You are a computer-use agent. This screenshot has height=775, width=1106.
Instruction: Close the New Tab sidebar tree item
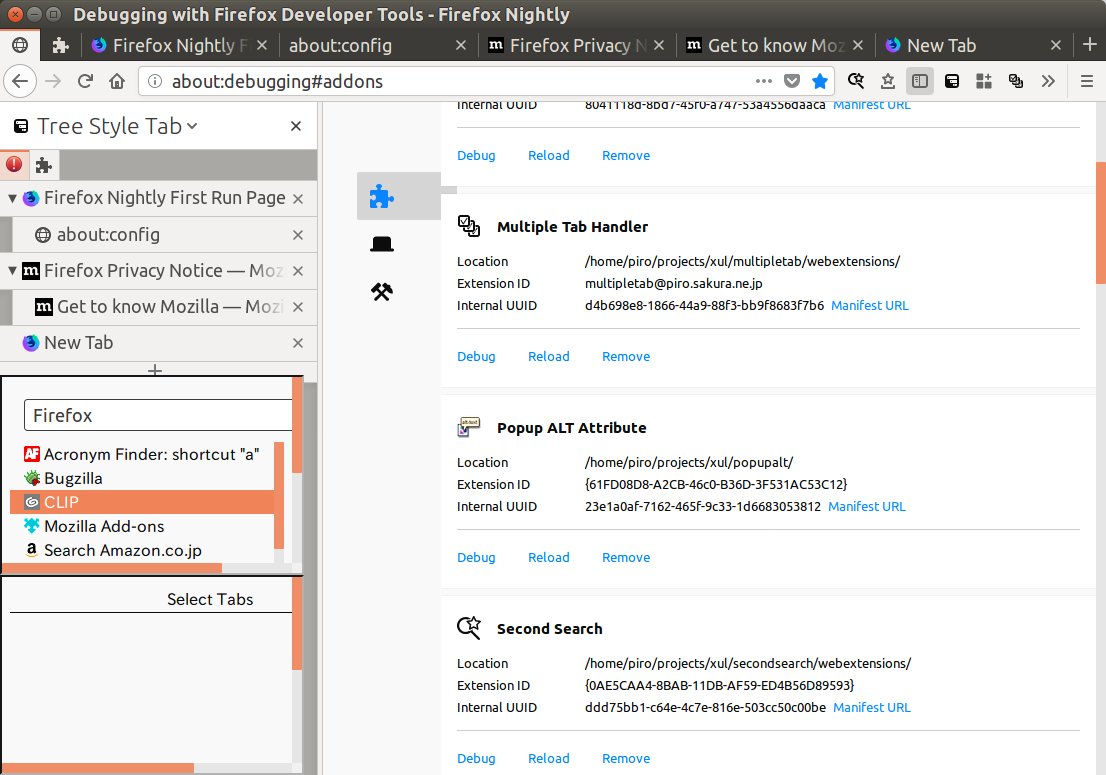click(298, 343)
